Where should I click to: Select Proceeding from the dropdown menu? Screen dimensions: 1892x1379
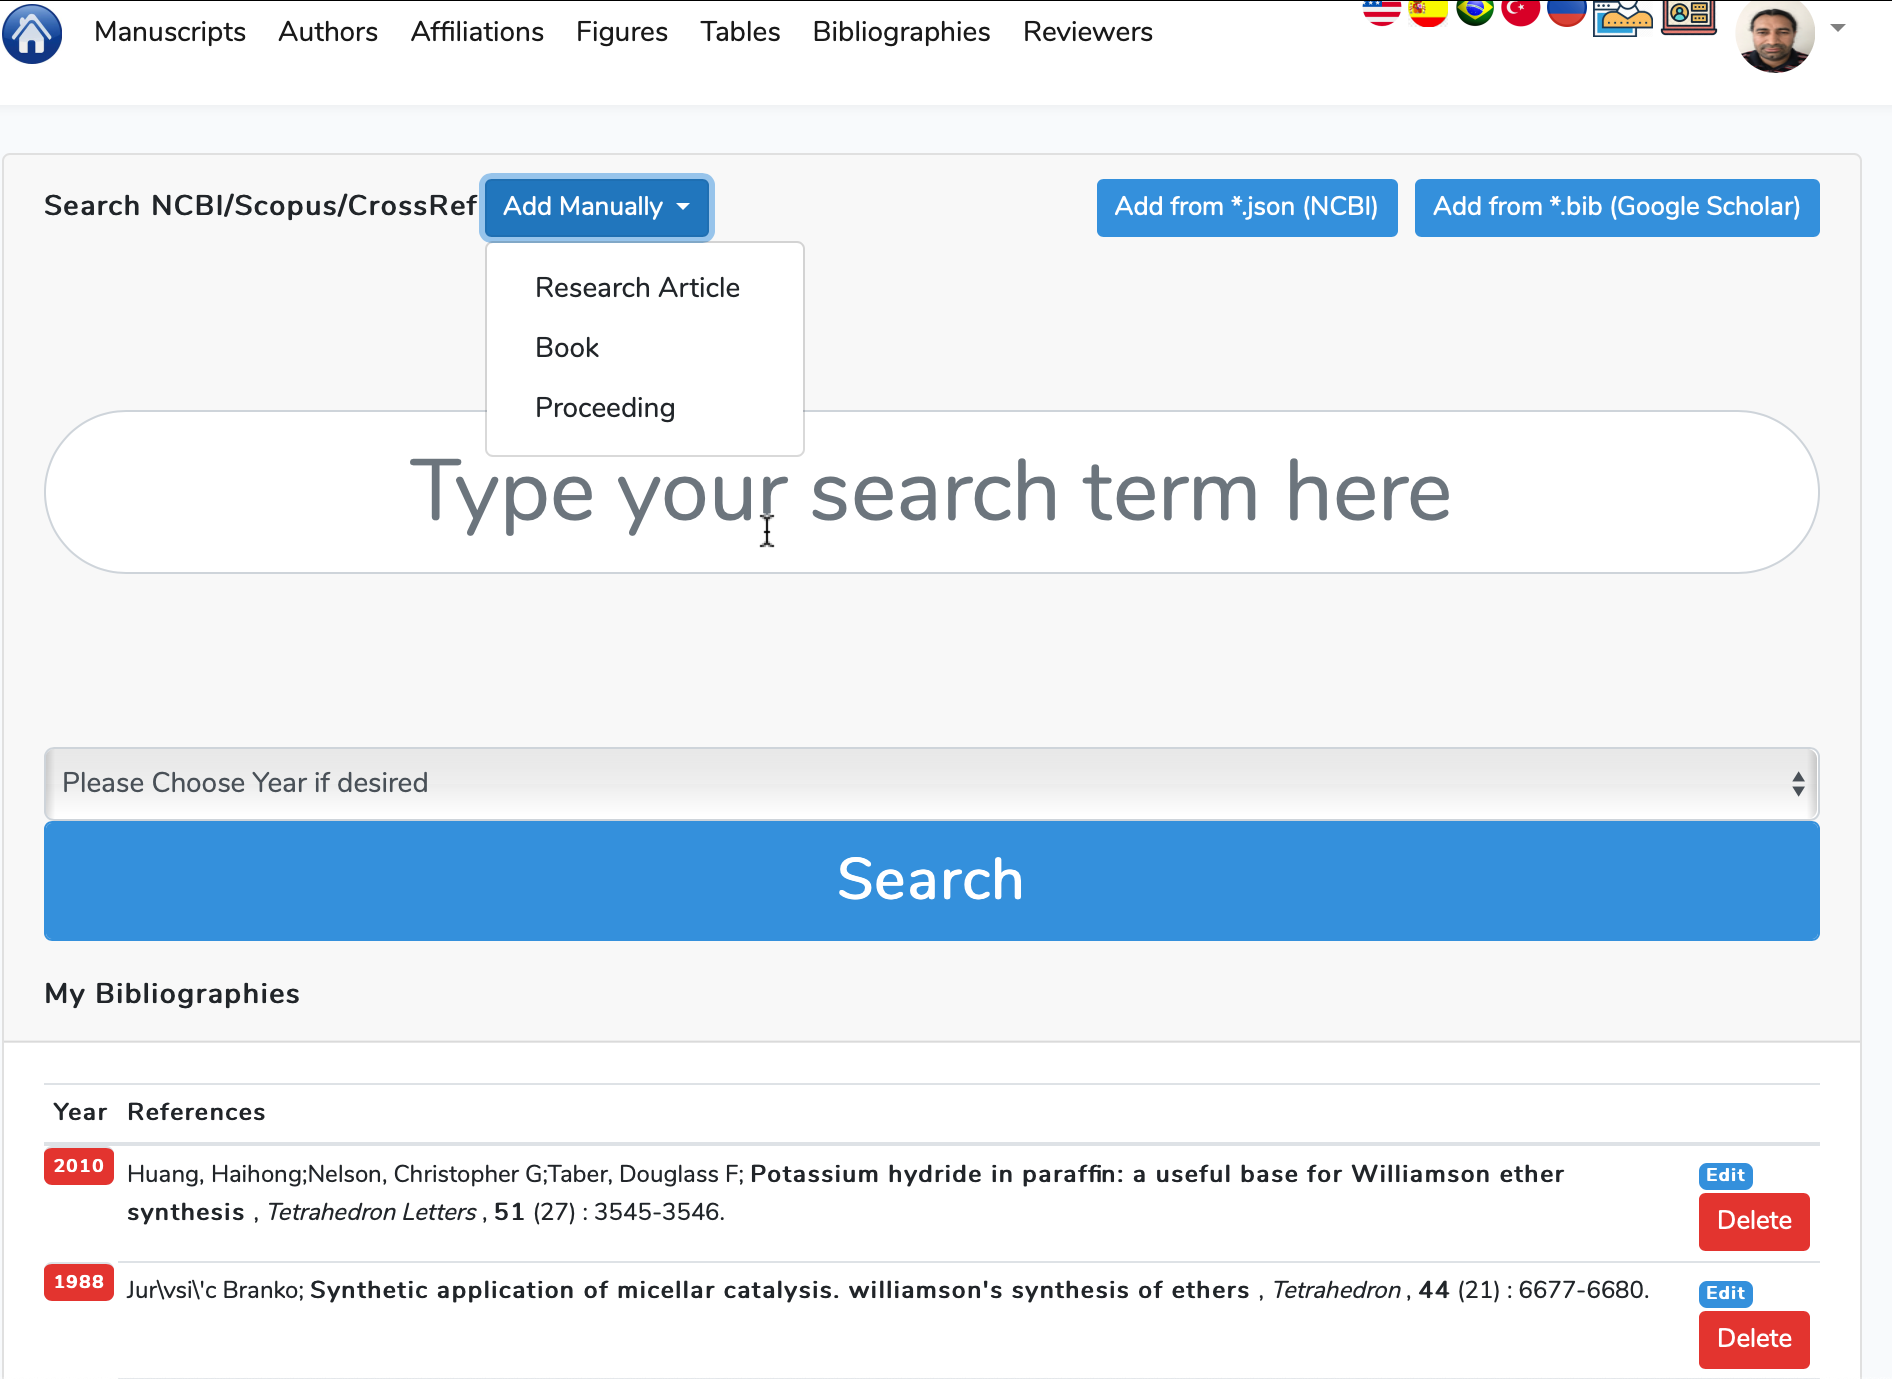point(605,408)
